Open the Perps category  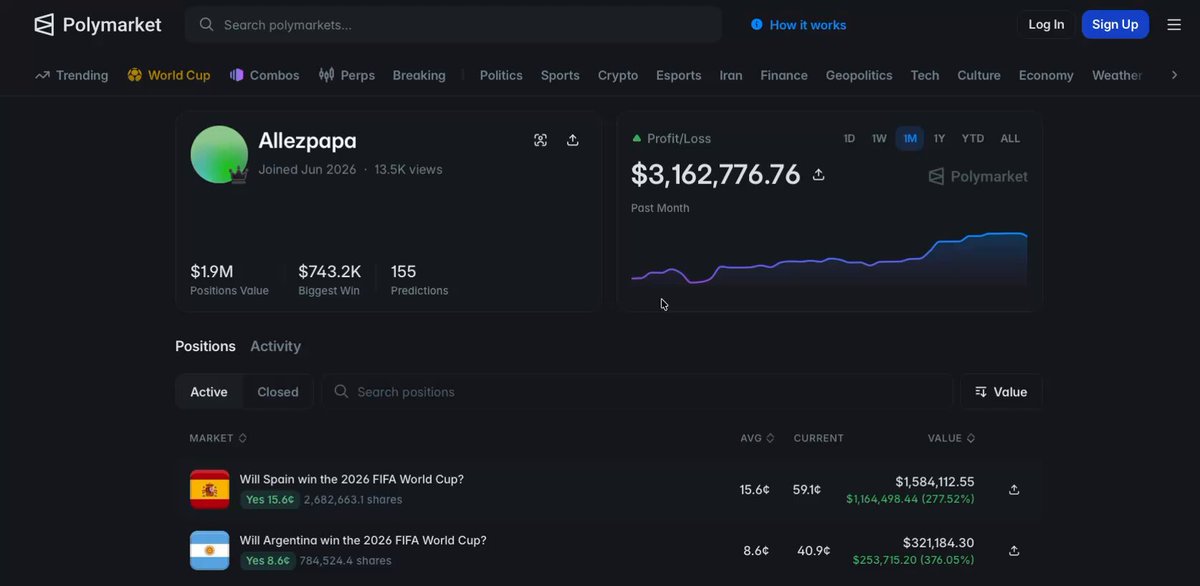click(347, 75)
